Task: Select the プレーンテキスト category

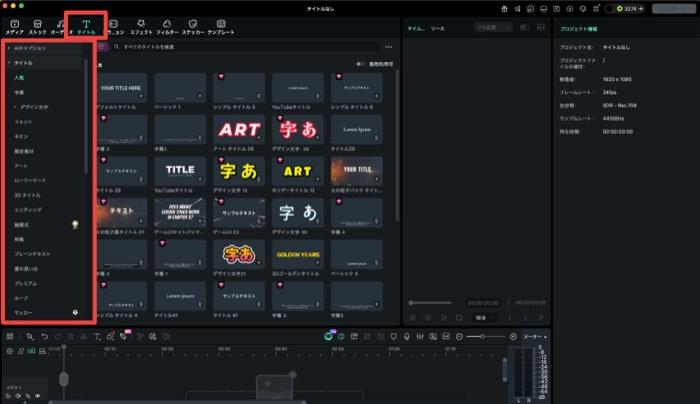Action: pos(32,254)
